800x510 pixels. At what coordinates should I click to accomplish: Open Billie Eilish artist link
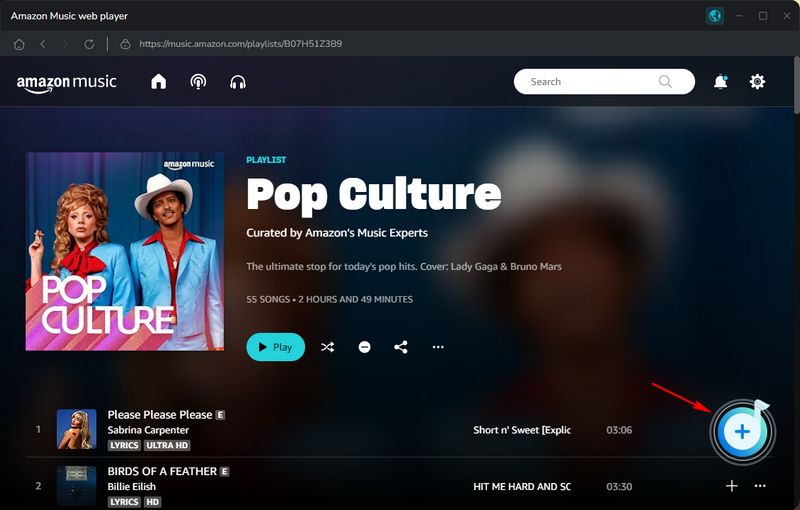134,486
